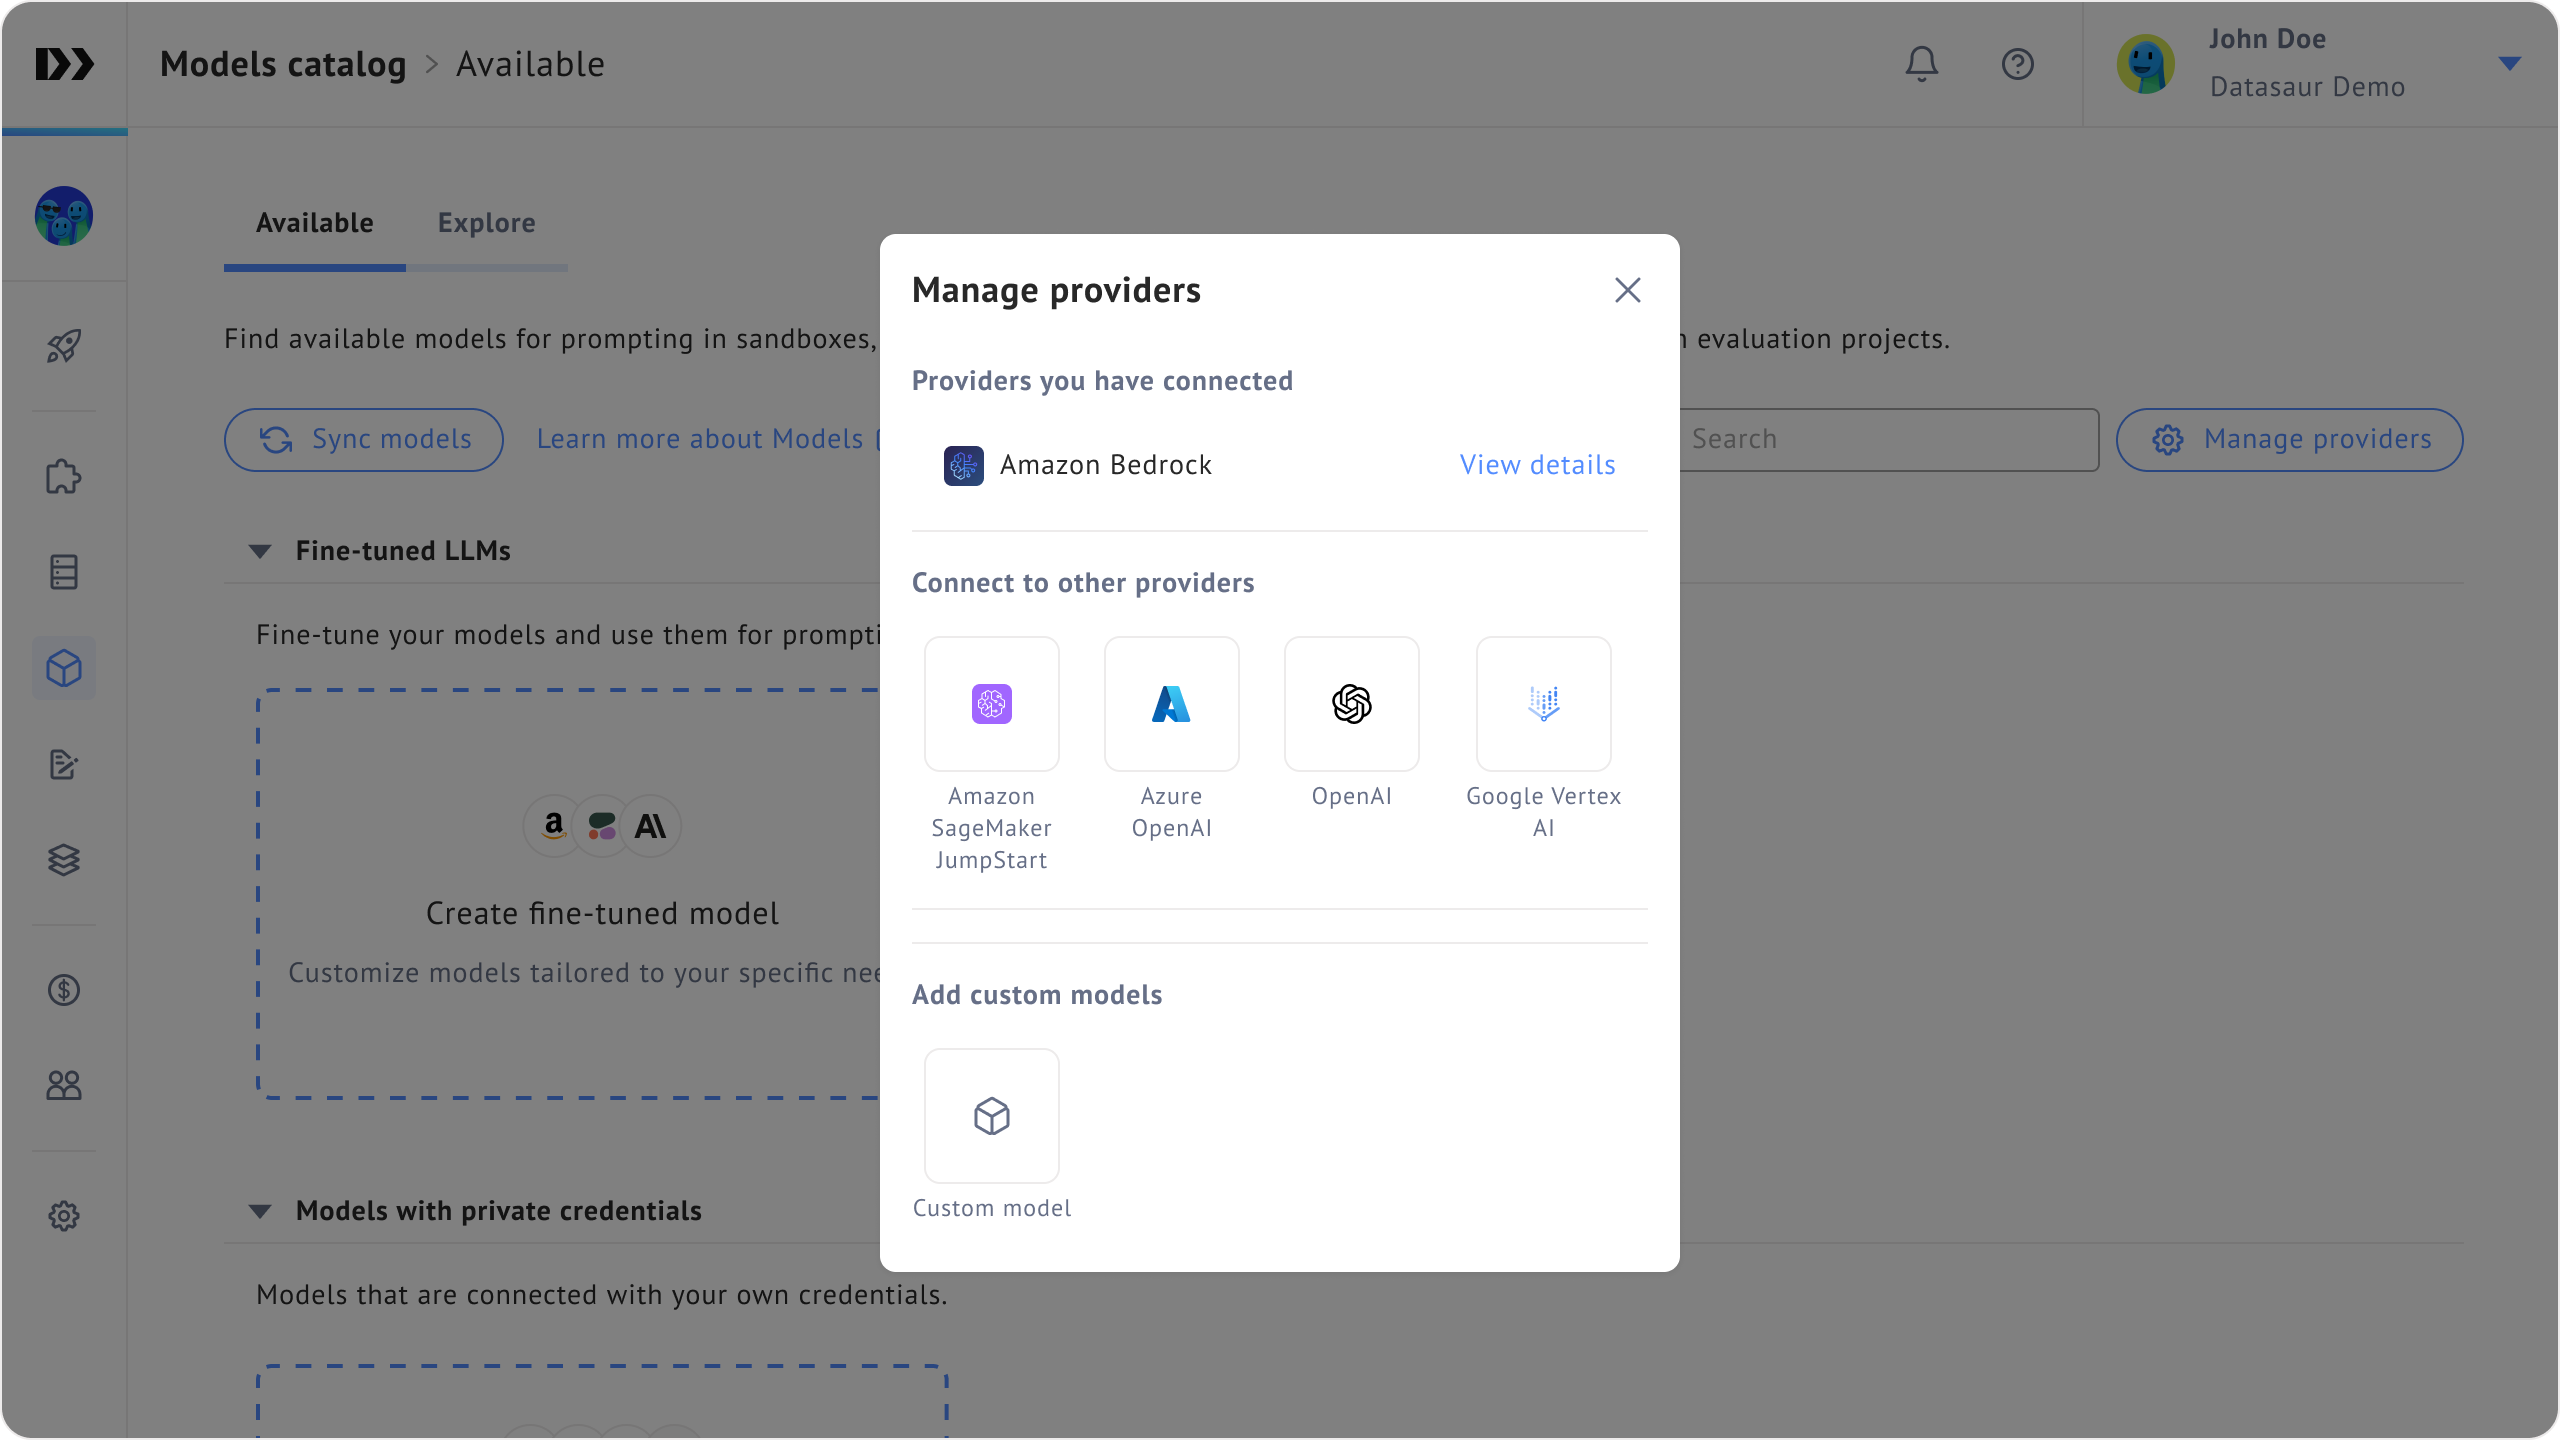
Task: Select the Azure OpenAI provider tile
Action: point(1171,704)
